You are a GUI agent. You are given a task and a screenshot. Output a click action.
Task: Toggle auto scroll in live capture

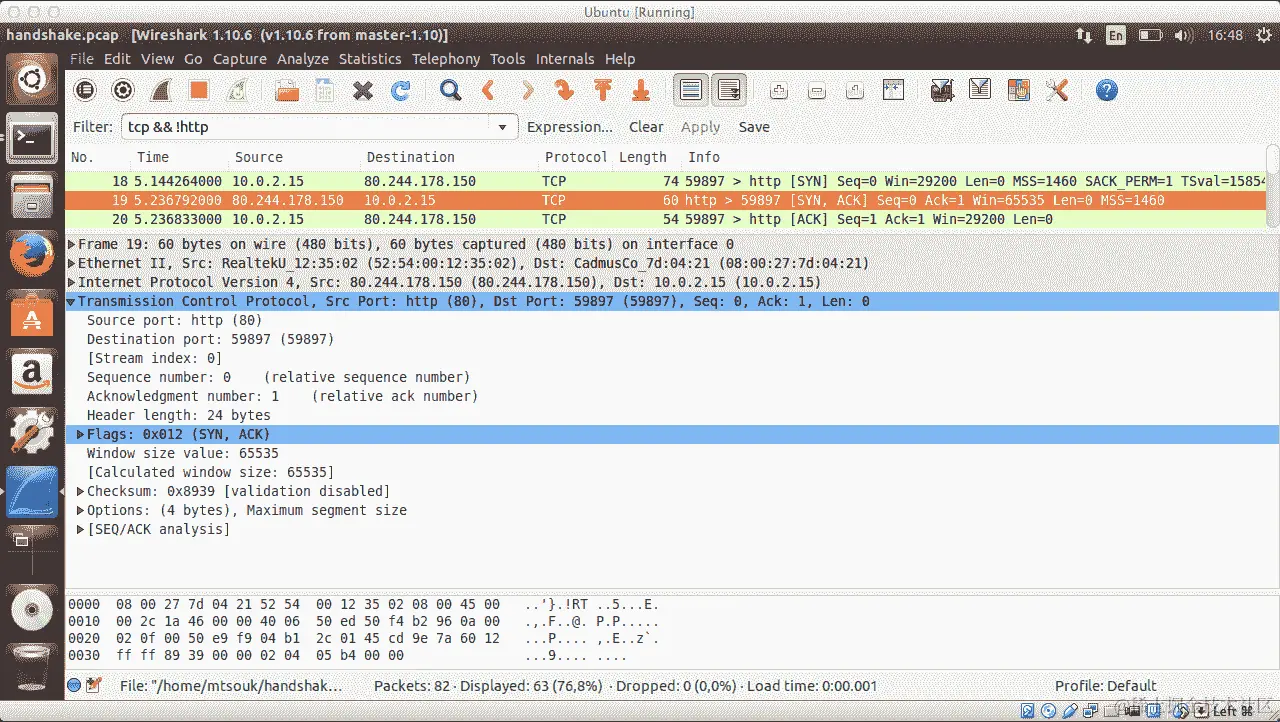(729, 91)
